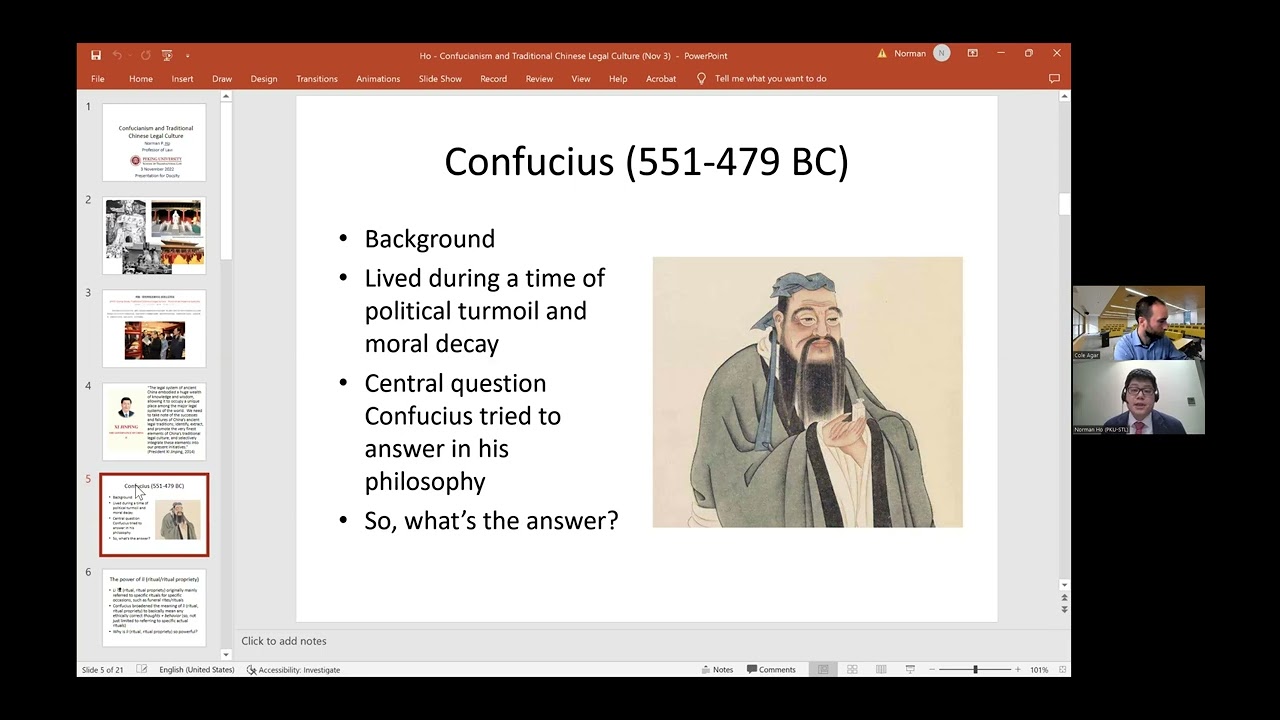1280x720 pixels.
Task: Click the 'Central question Confucius tried to answer' bullet
Action: 463,432
